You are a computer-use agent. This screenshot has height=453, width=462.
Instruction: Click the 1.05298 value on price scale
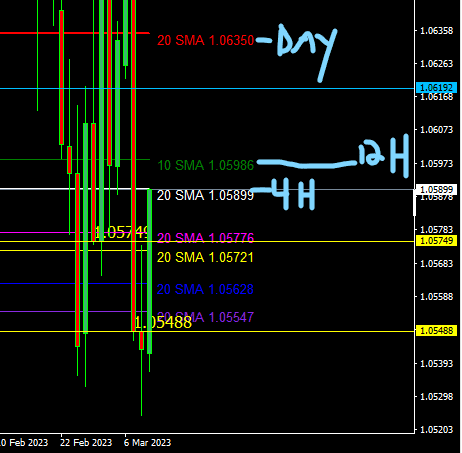(437, 397)
